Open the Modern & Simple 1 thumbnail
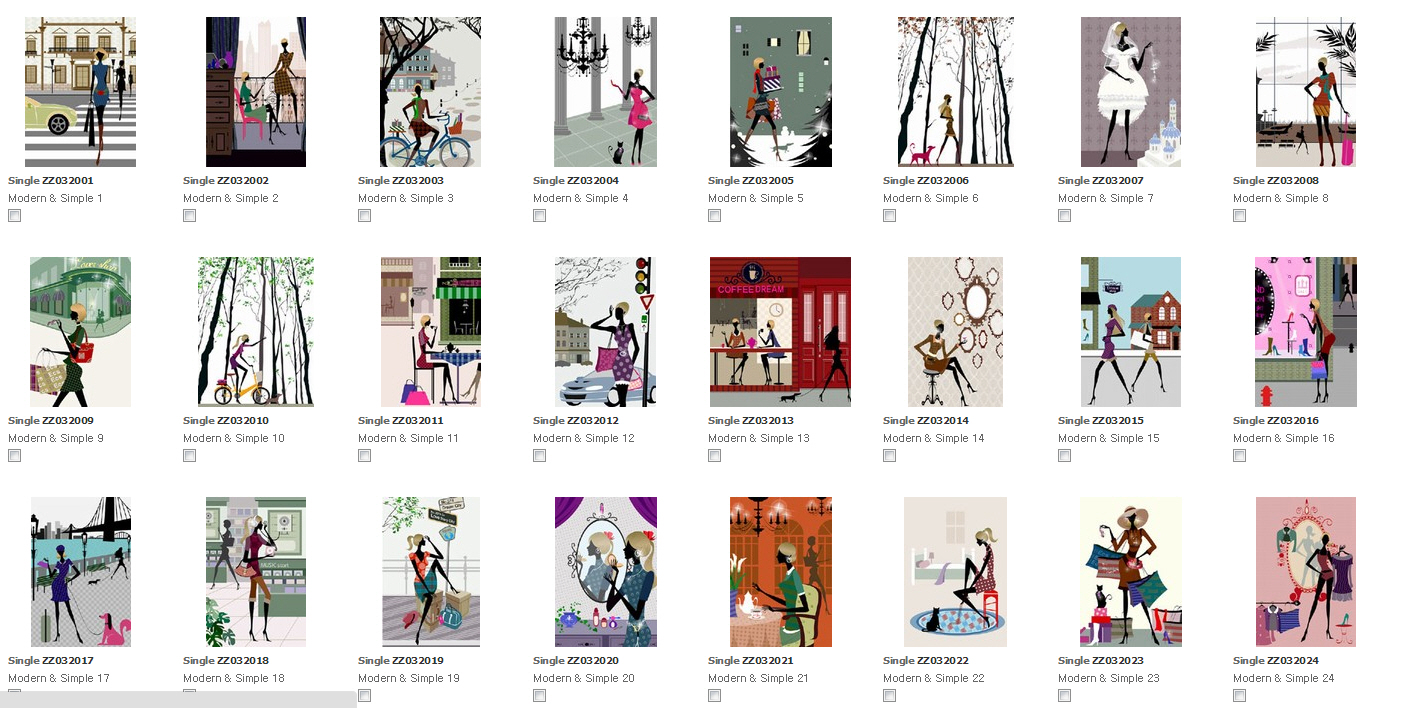The image size is (1401, 708). 80,92
